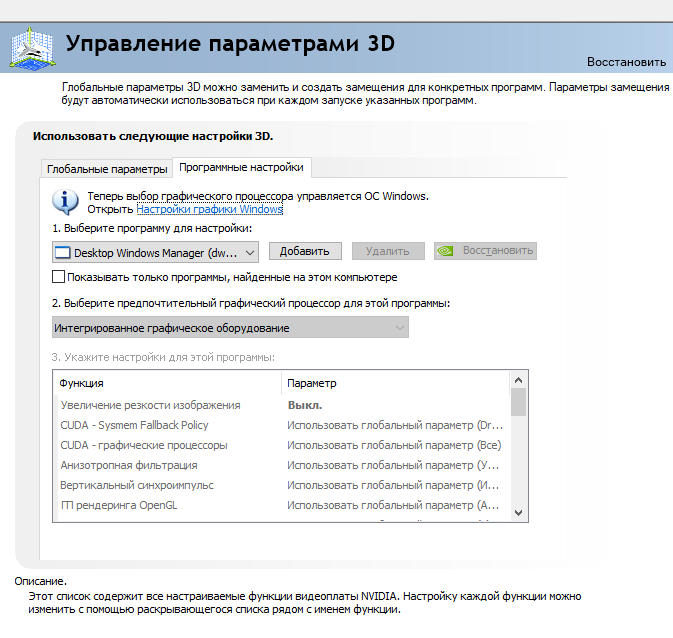Viewport: 673px width, 638px height.
Task: Select 'CUDA - Sysmem Fallback Policy' row
Action: click(x=282, y=425)
